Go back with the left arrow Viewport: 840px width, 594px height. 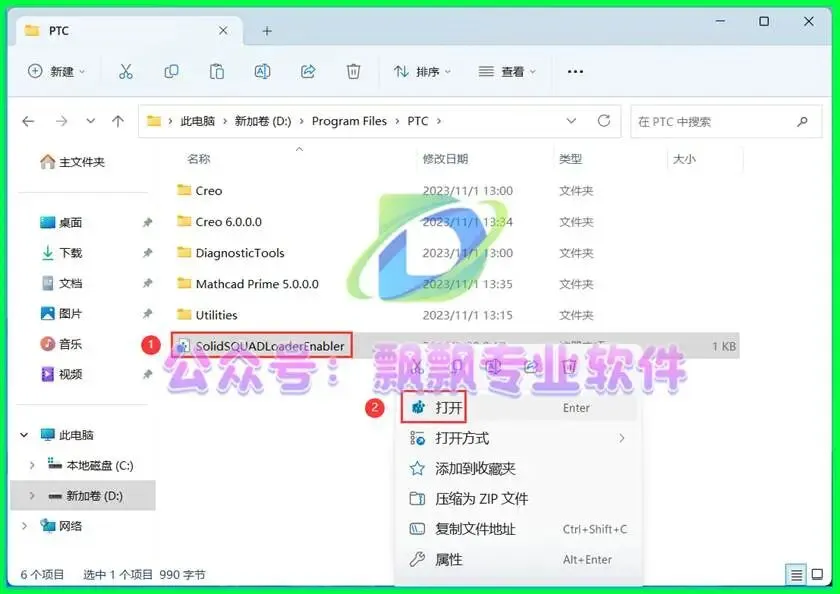[28, 122]
